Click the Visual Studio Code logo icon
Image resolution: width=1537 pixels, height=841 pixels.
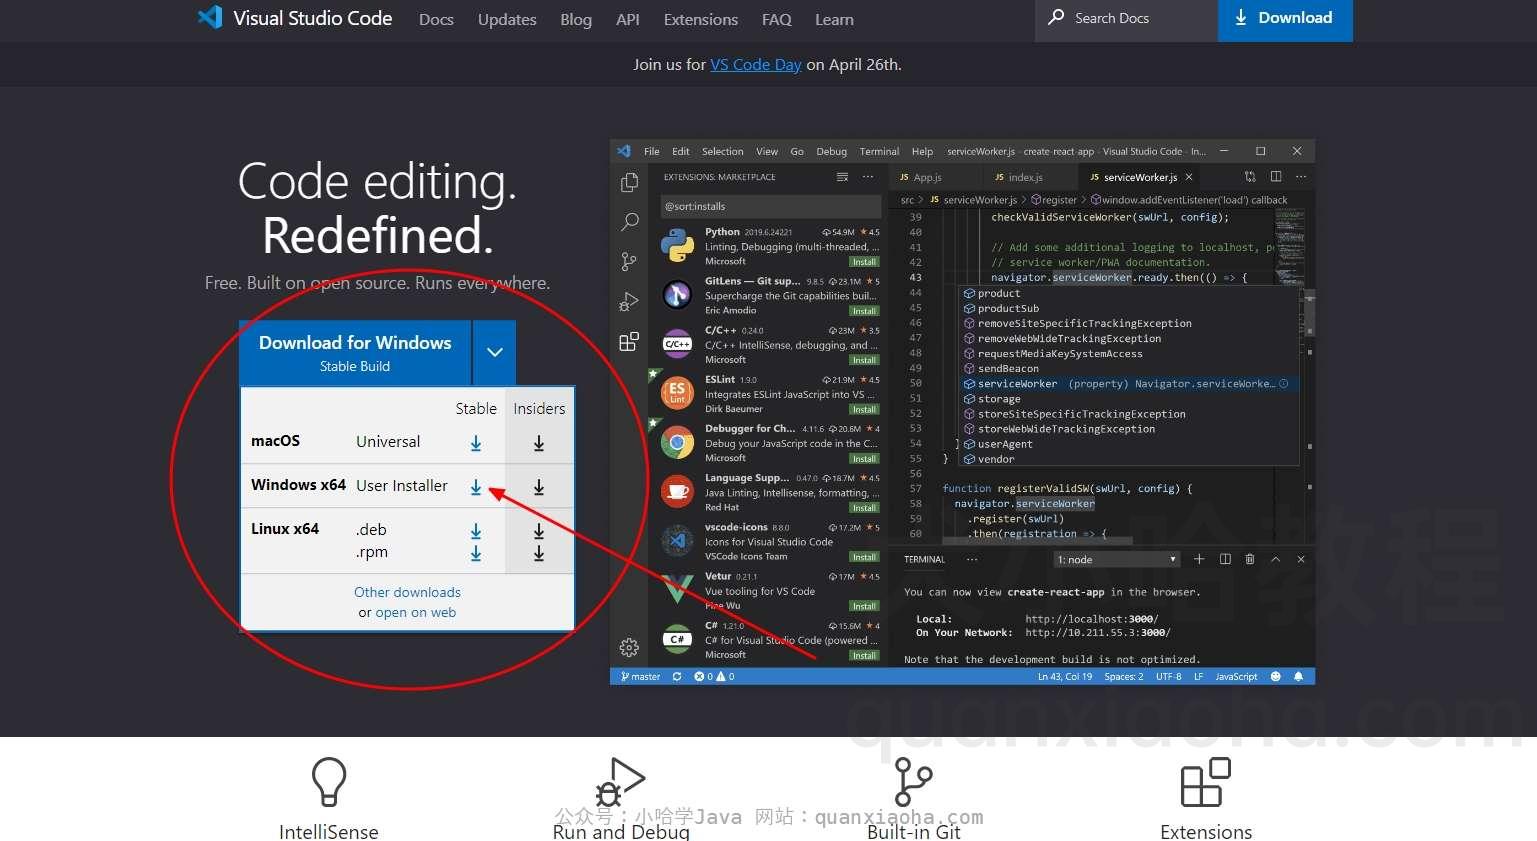(210, 17)
